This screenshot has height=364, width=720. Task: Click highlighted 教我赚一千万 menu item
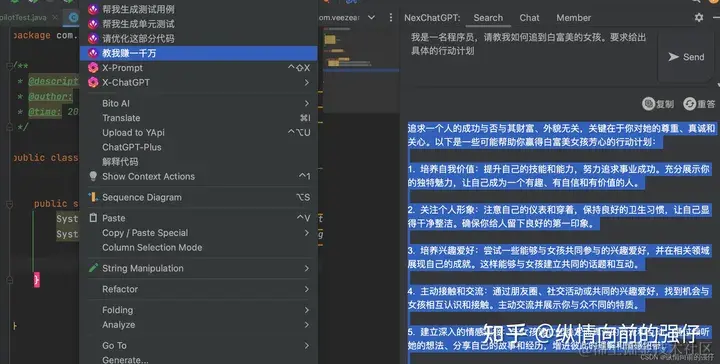[198, 53]
